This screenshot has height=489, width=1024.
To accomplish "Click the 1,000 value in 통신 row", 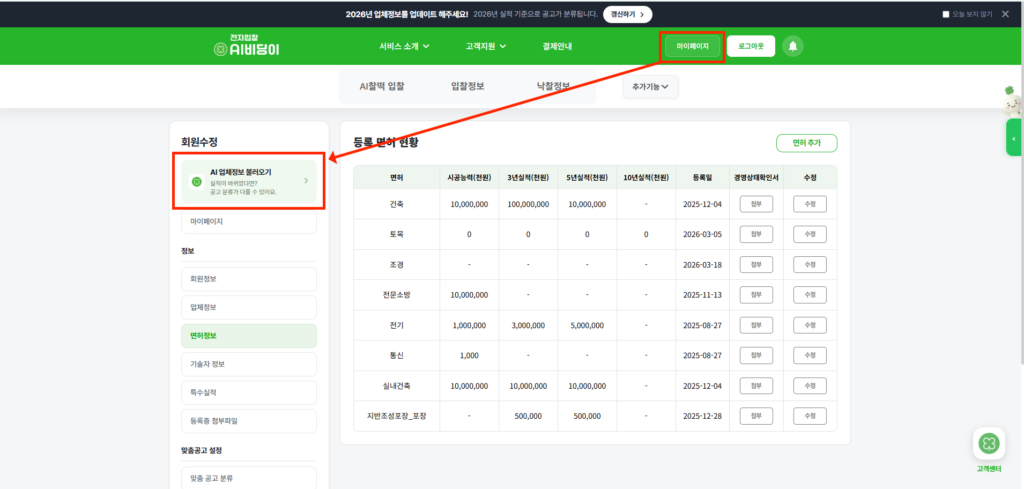I will [469, 355].
